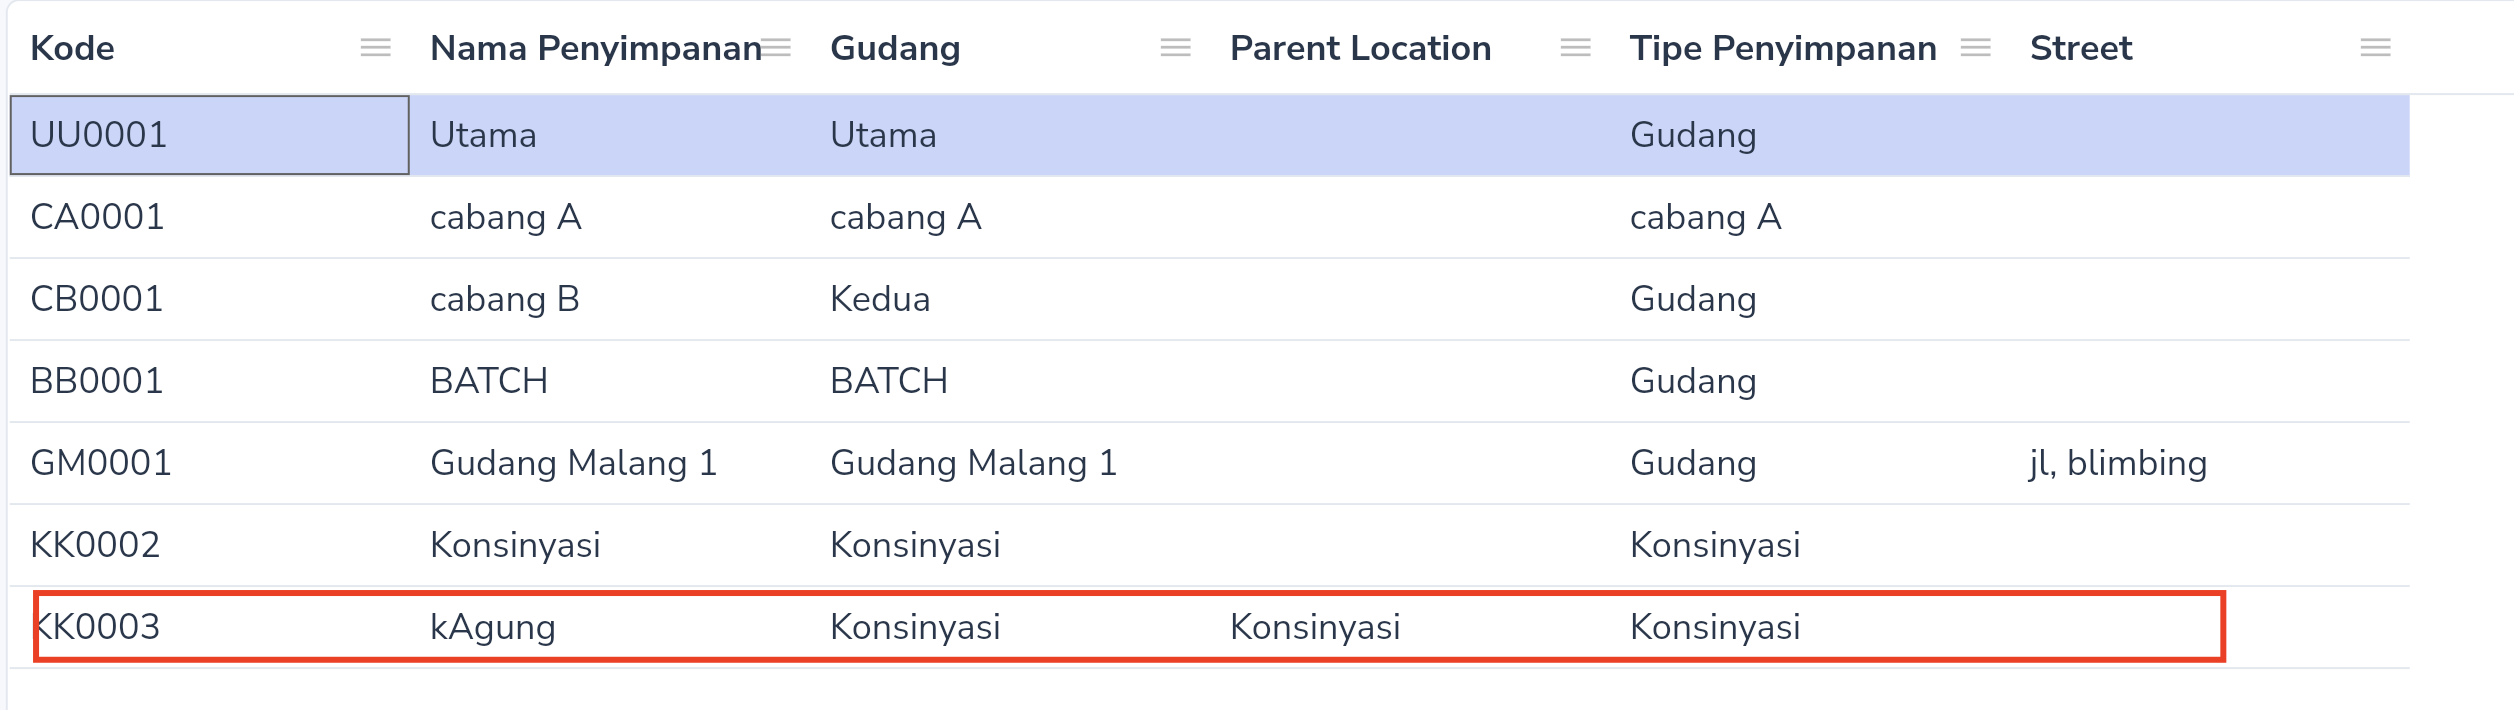The image size is (2514, 710).
Task: Open the Nama Penyimpanan column menu icon
Action: click(776, 48)
